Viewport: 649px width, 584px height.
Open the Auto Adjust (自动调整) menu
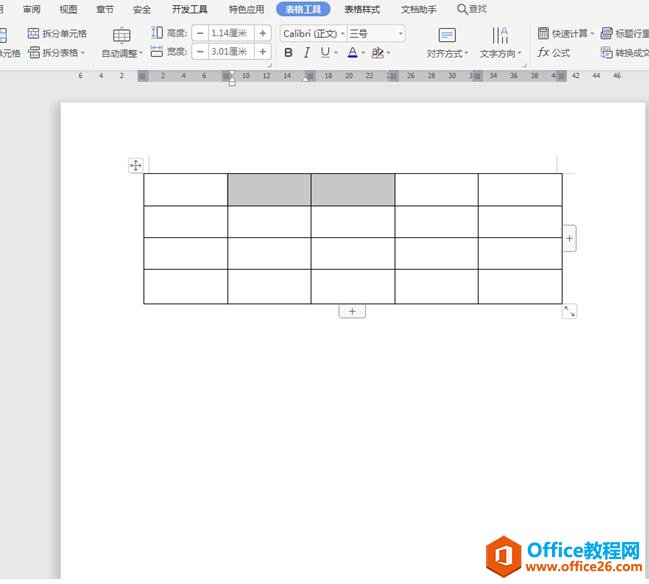coord(122,43)
